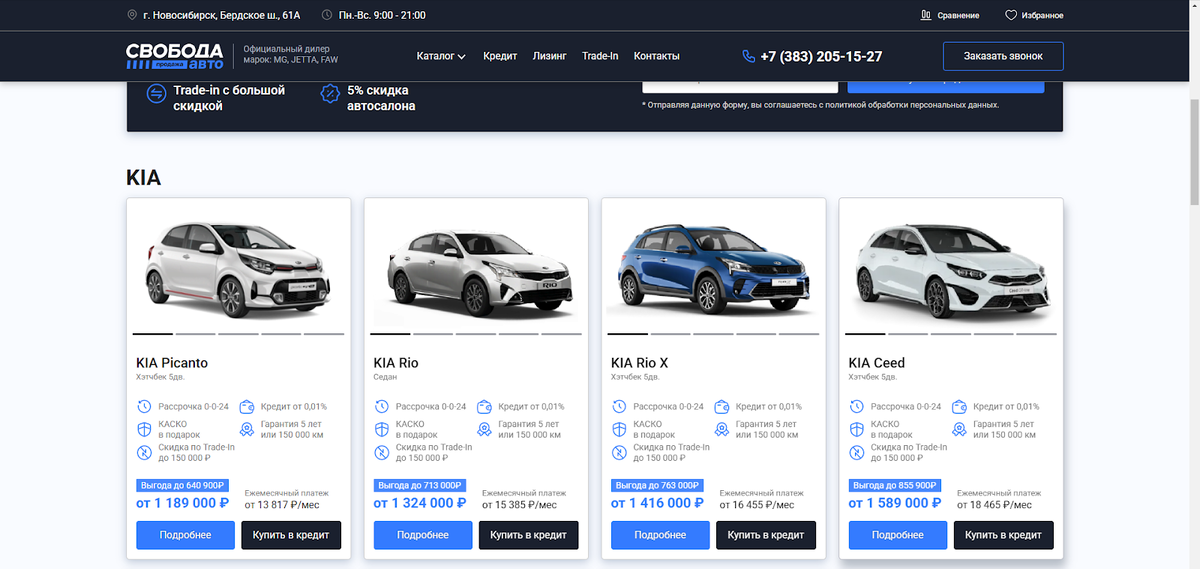Screen dimensions: 1200x569
Task: Click the price от 1 589 000 ₽
Action: [x=895, y=503]
